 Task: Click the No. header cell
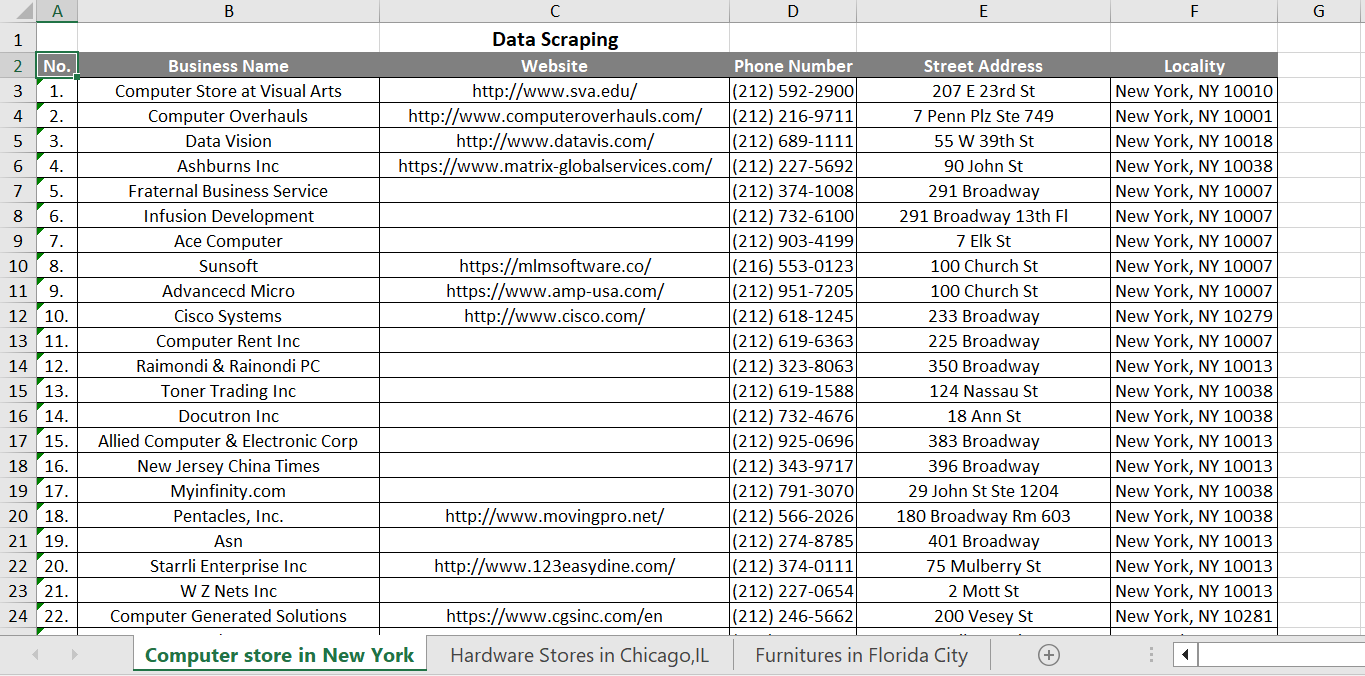click(x=57, y=66)
